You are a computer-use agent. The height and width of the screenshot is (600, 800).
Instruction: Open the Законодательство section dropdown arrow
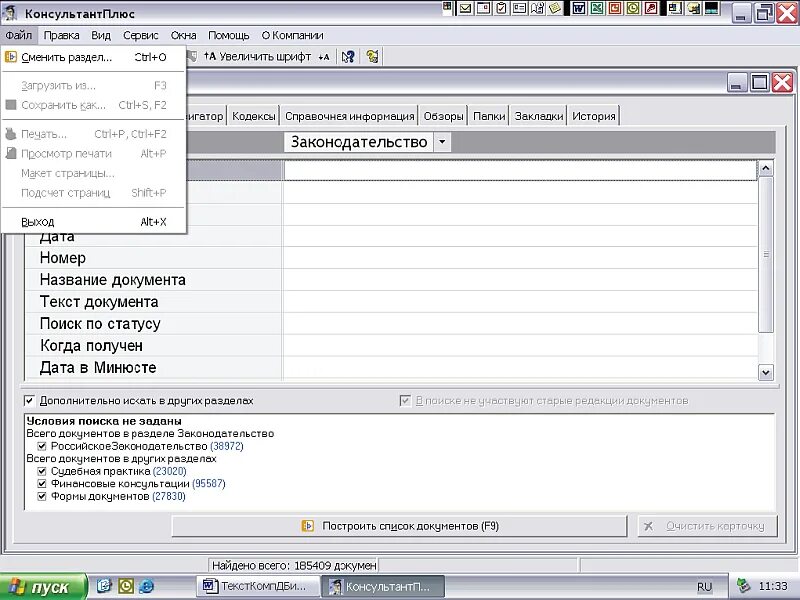442,142
